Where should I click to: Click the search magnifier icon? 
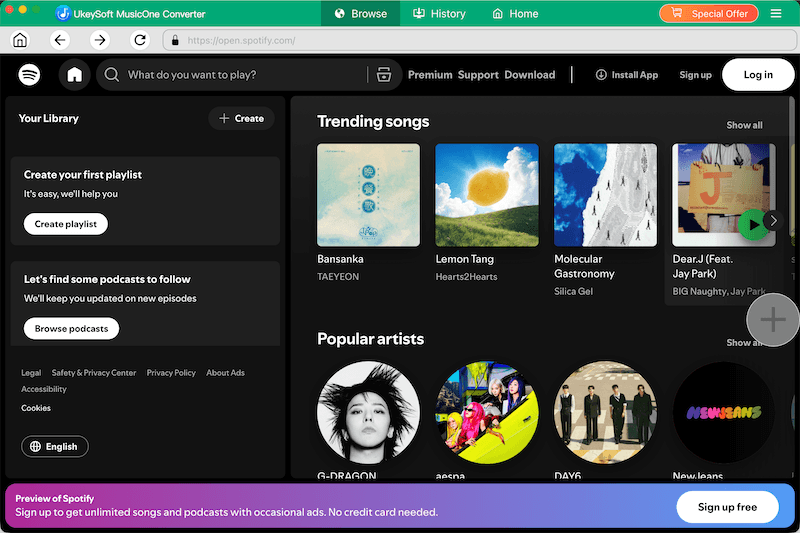click(x=111, y=74)
